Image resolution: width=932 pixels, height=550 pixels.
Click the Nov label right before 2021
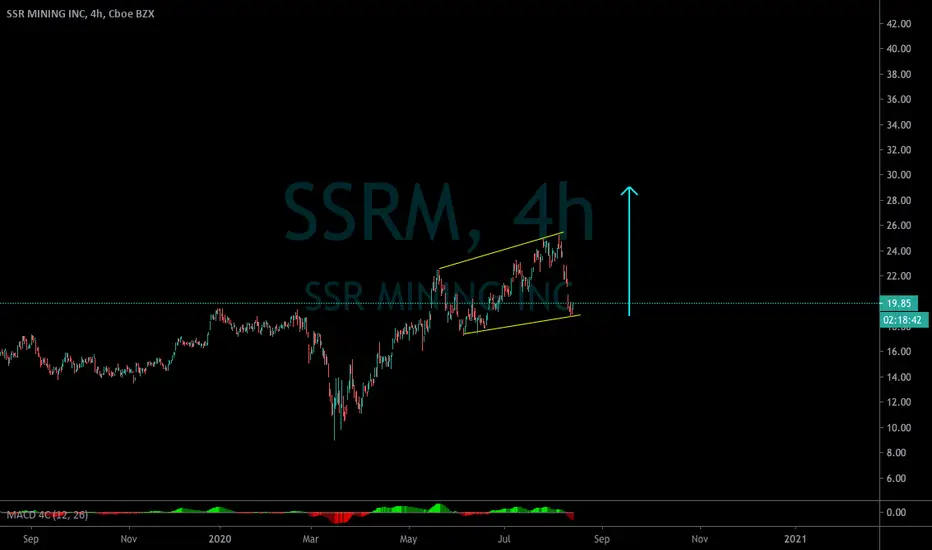pyautogui.click(x=700, y=539)
